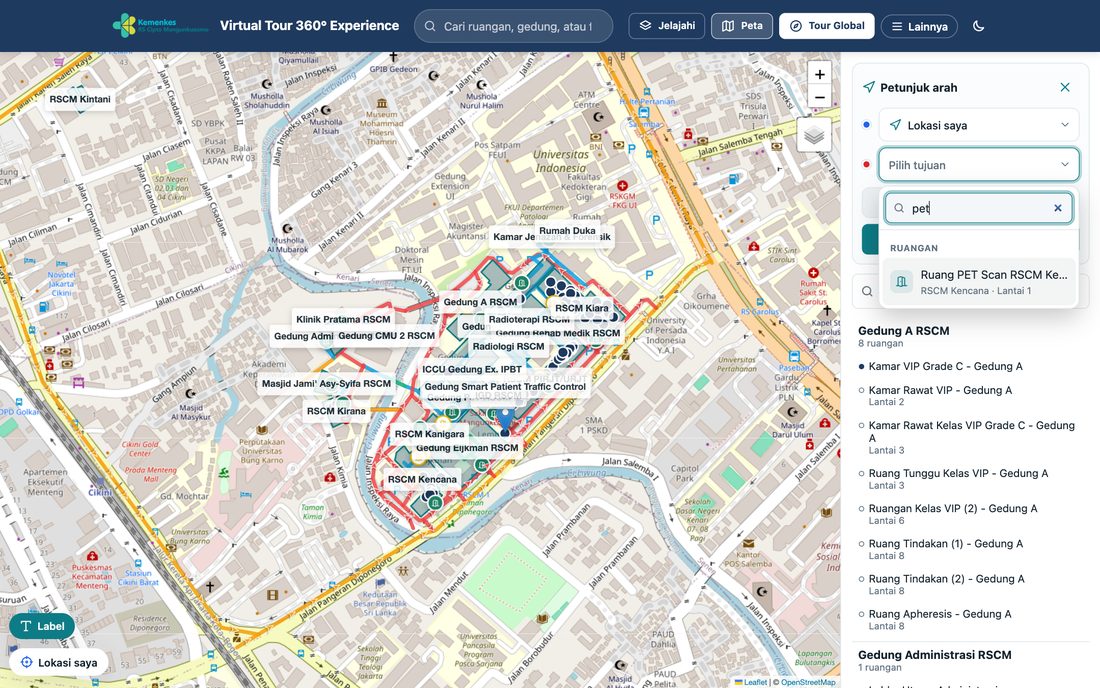
Task: Click the RSCM Kanigara map label
Action: (x=429, y=434)
